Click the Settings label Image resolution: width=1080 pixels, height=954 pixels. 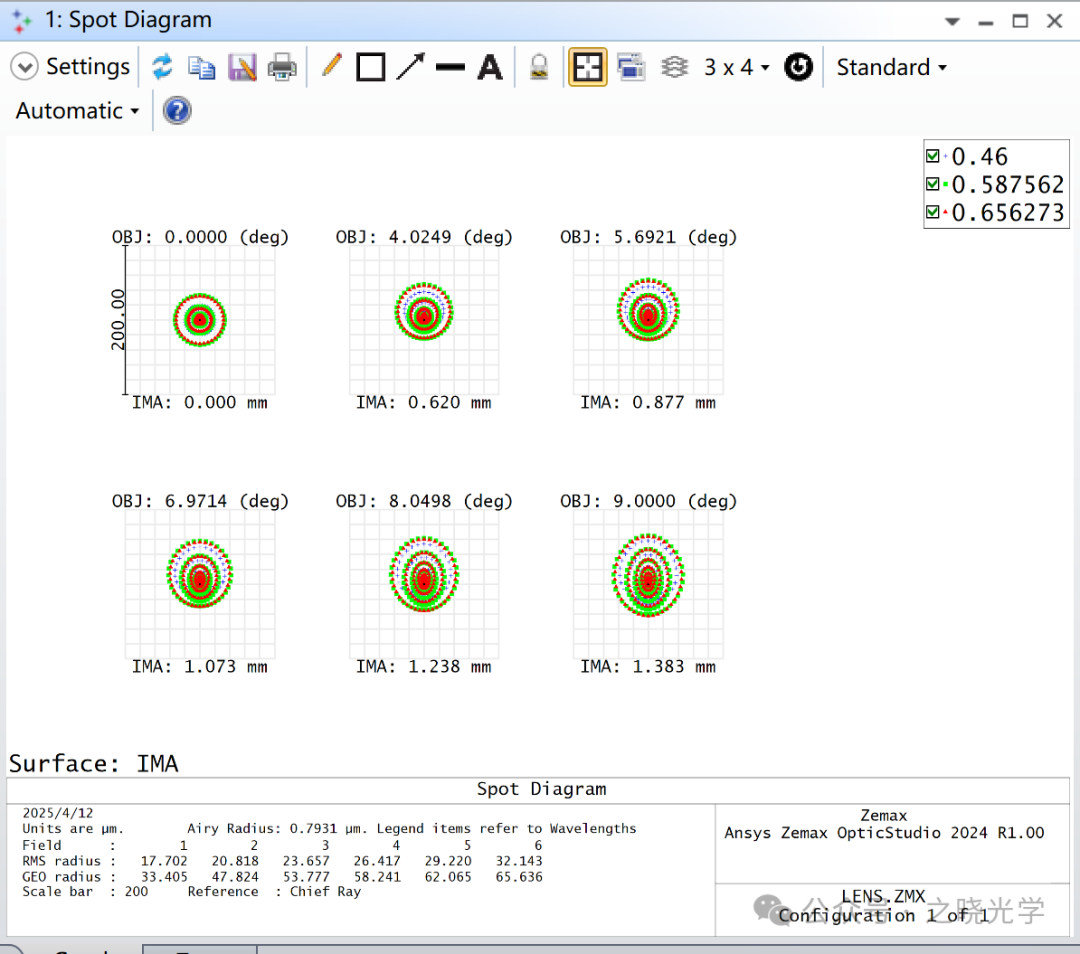click(88, 67)
